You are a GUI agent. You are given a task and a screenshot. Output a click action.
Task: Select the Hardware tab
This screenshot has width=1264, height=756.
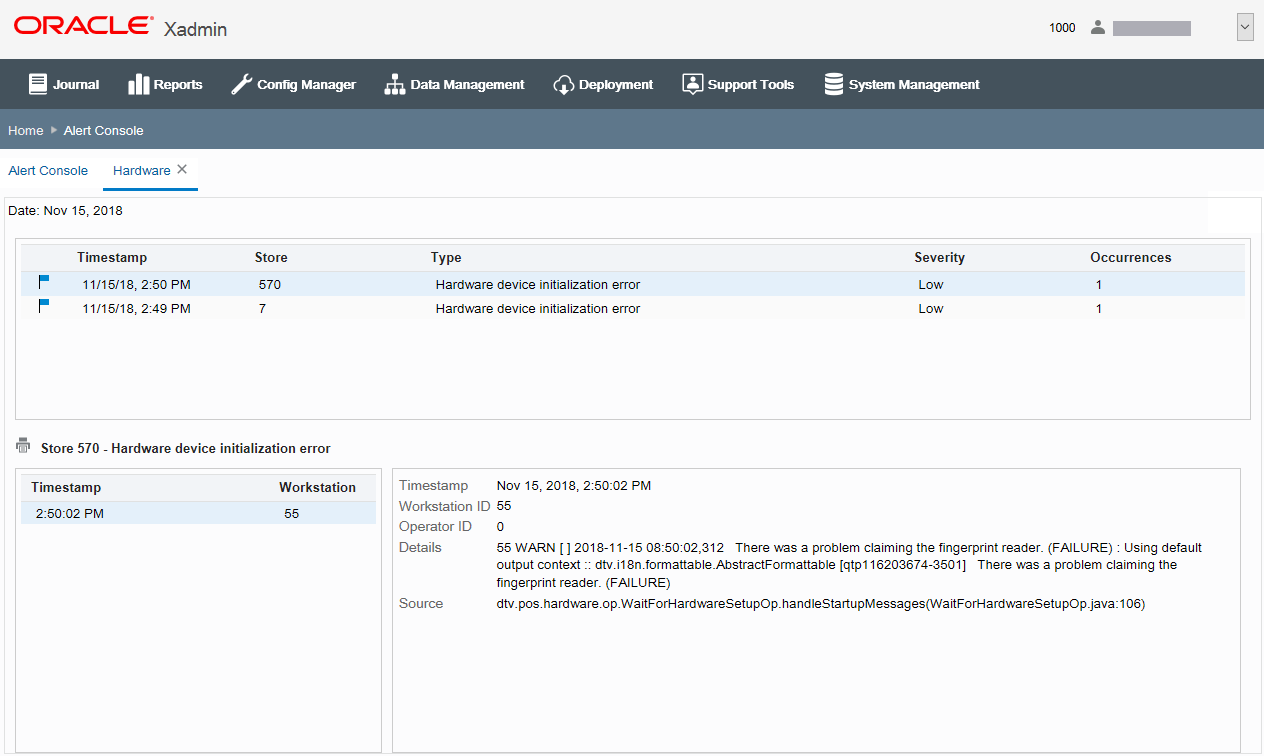click(141, 170)
